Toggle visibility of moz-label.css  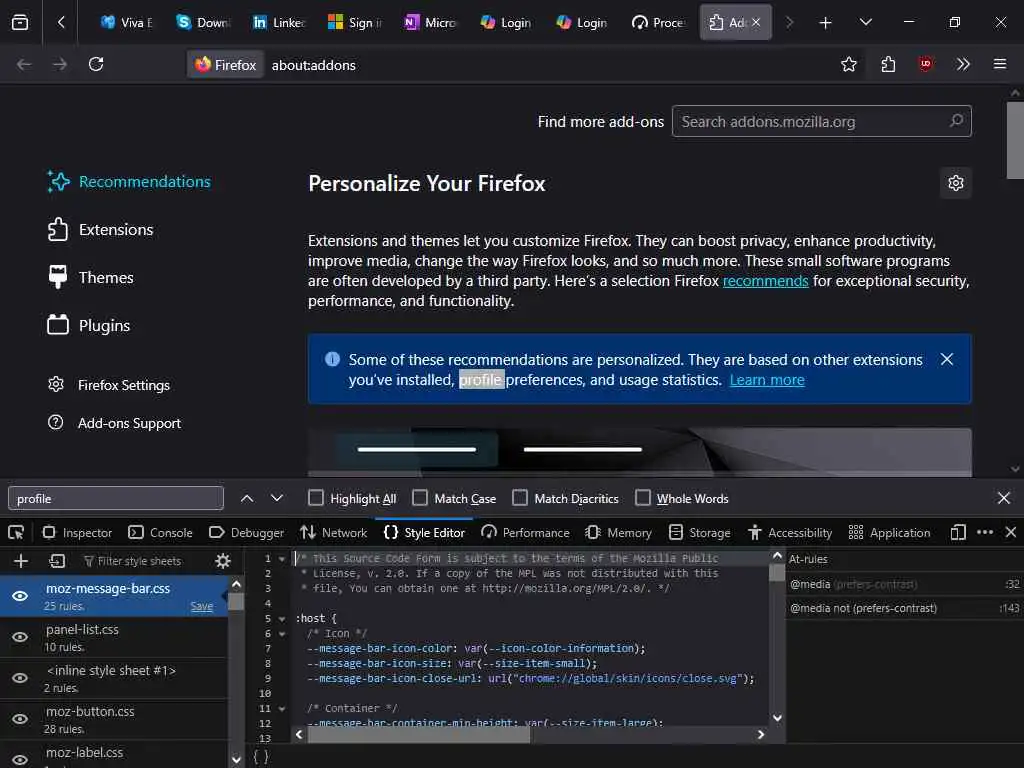point(20,760)
